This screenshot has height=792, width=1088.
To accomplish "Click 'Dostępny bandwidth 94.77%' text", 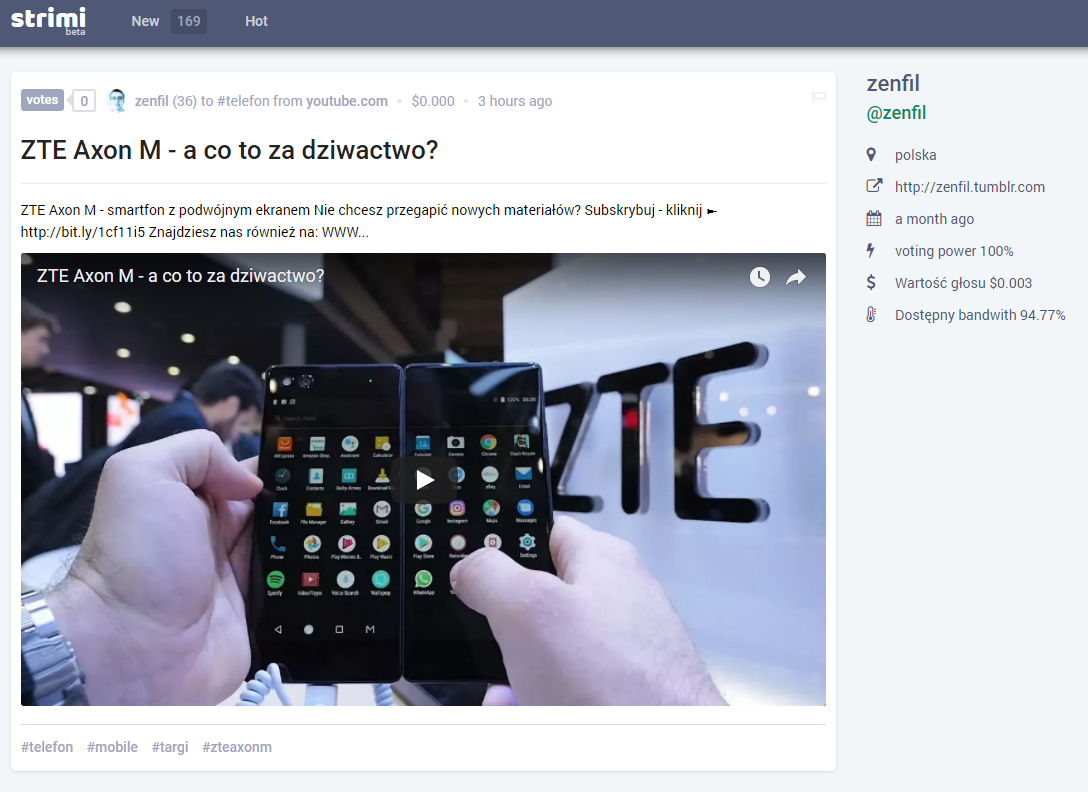I will tap(980, 314).
